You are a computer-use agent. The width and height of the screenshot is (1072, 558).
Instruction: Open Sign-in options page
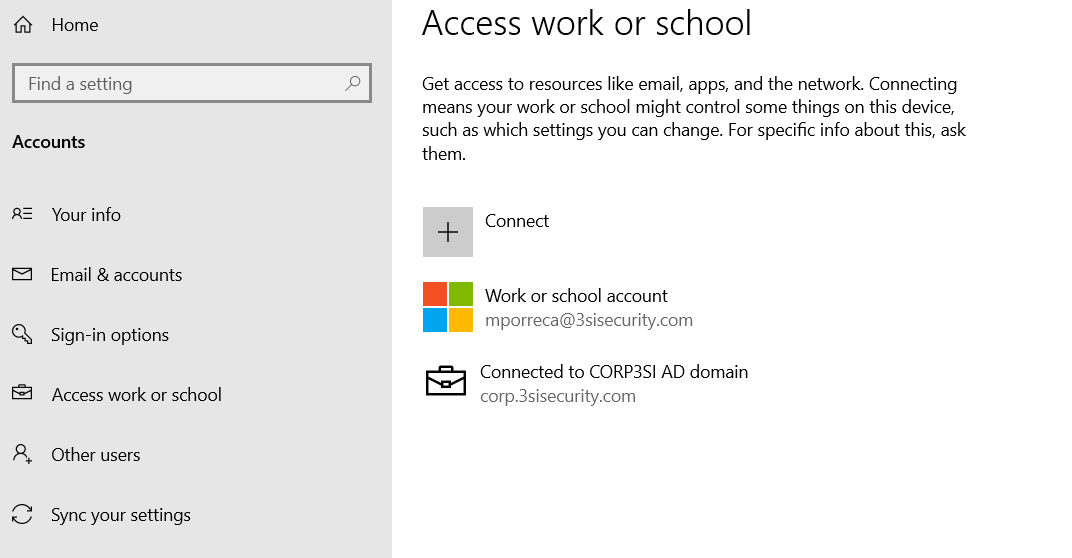[110, 335]
